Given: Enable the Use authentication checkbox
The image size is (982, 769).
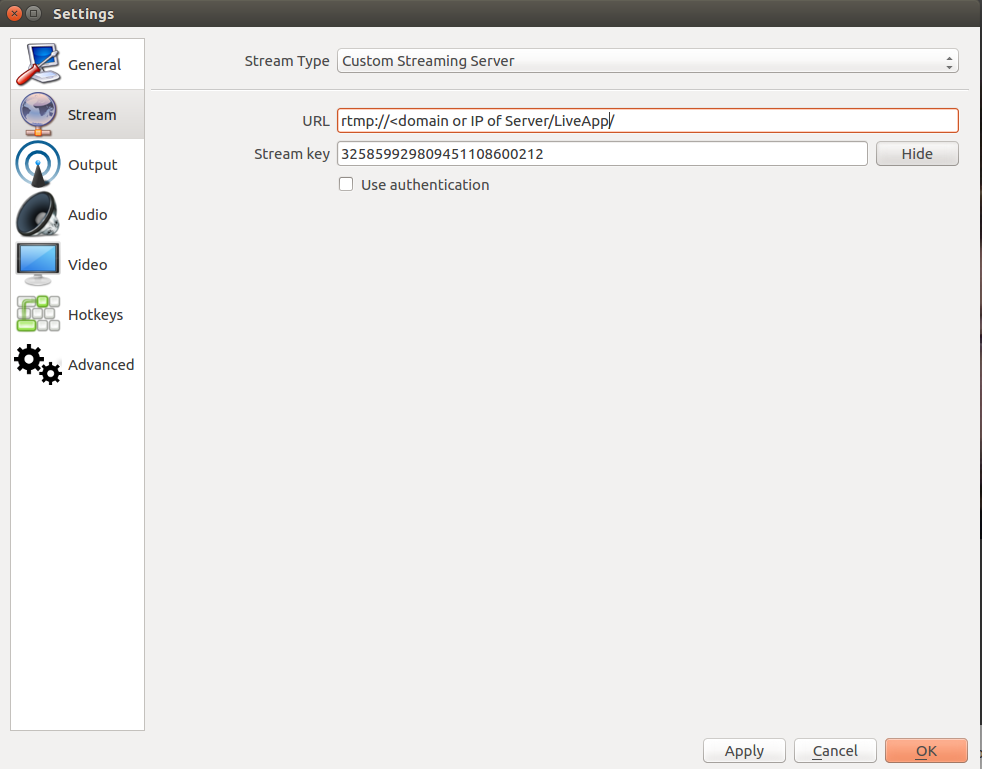Looking at the screenshot, I should [x=346, y=184].
